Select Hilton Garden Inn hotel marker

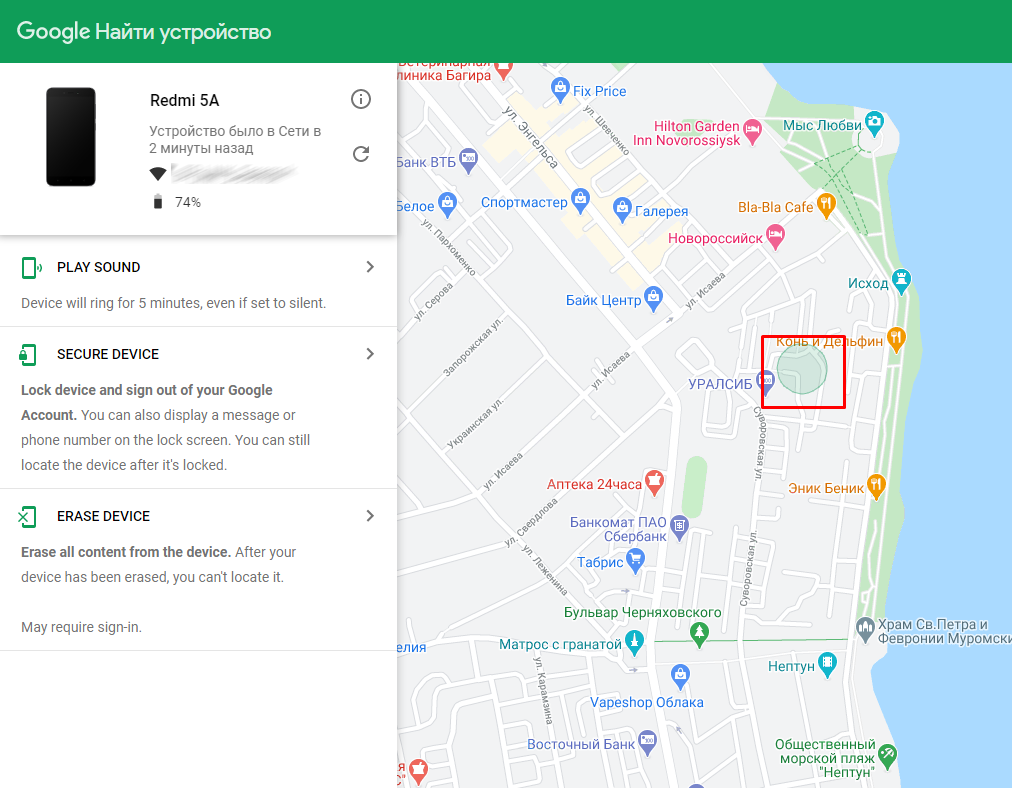752,131
